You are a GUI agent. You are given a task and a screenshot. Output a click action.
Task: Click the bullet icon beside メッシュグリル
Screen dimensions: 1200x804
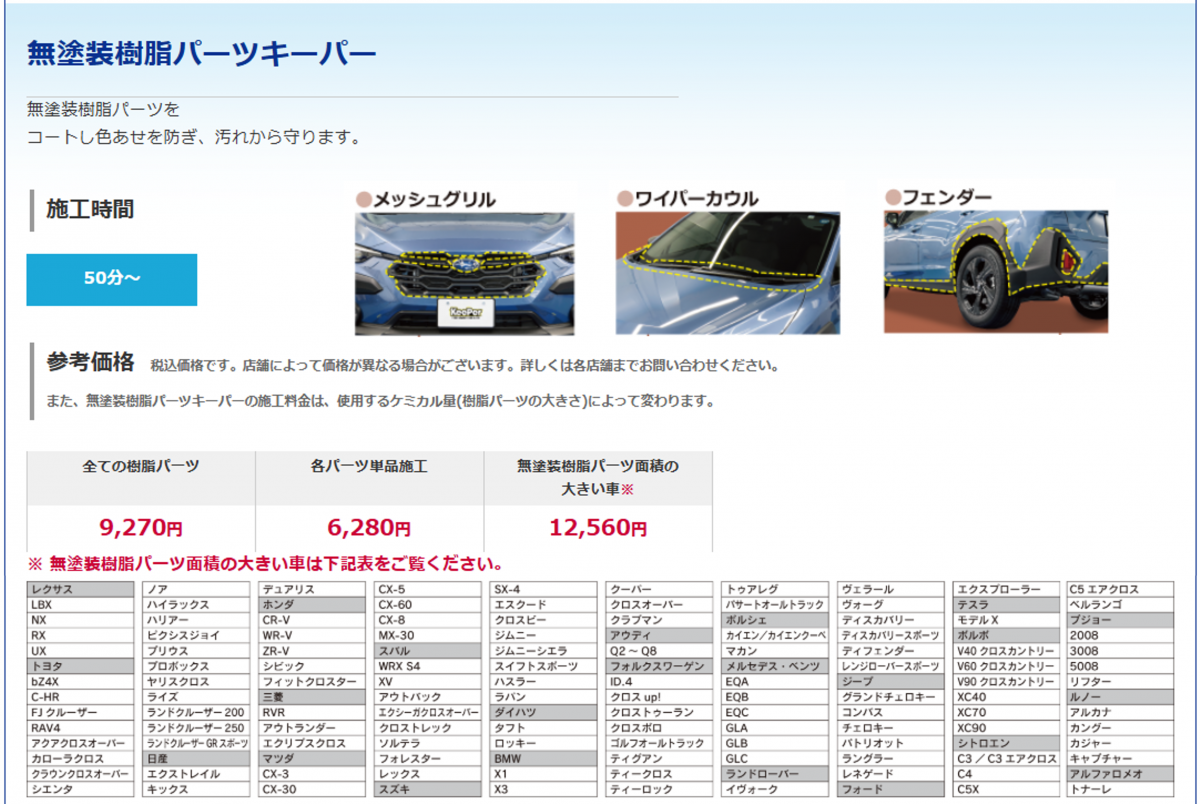[x=364, y=199]
